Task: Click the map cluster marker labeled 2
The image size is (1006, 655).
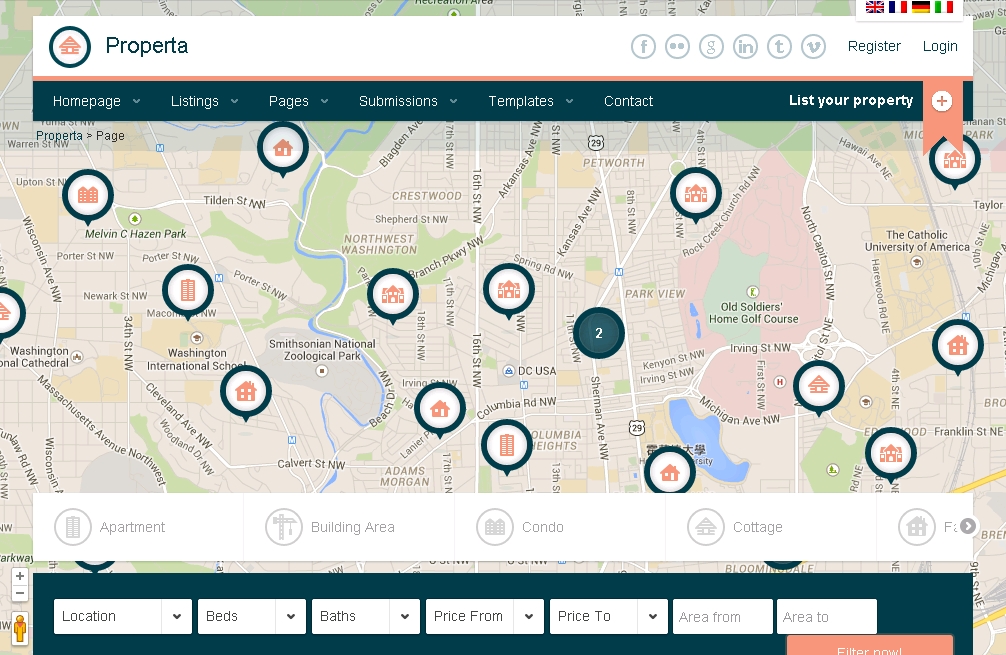Action: click(x=598, y=333)
